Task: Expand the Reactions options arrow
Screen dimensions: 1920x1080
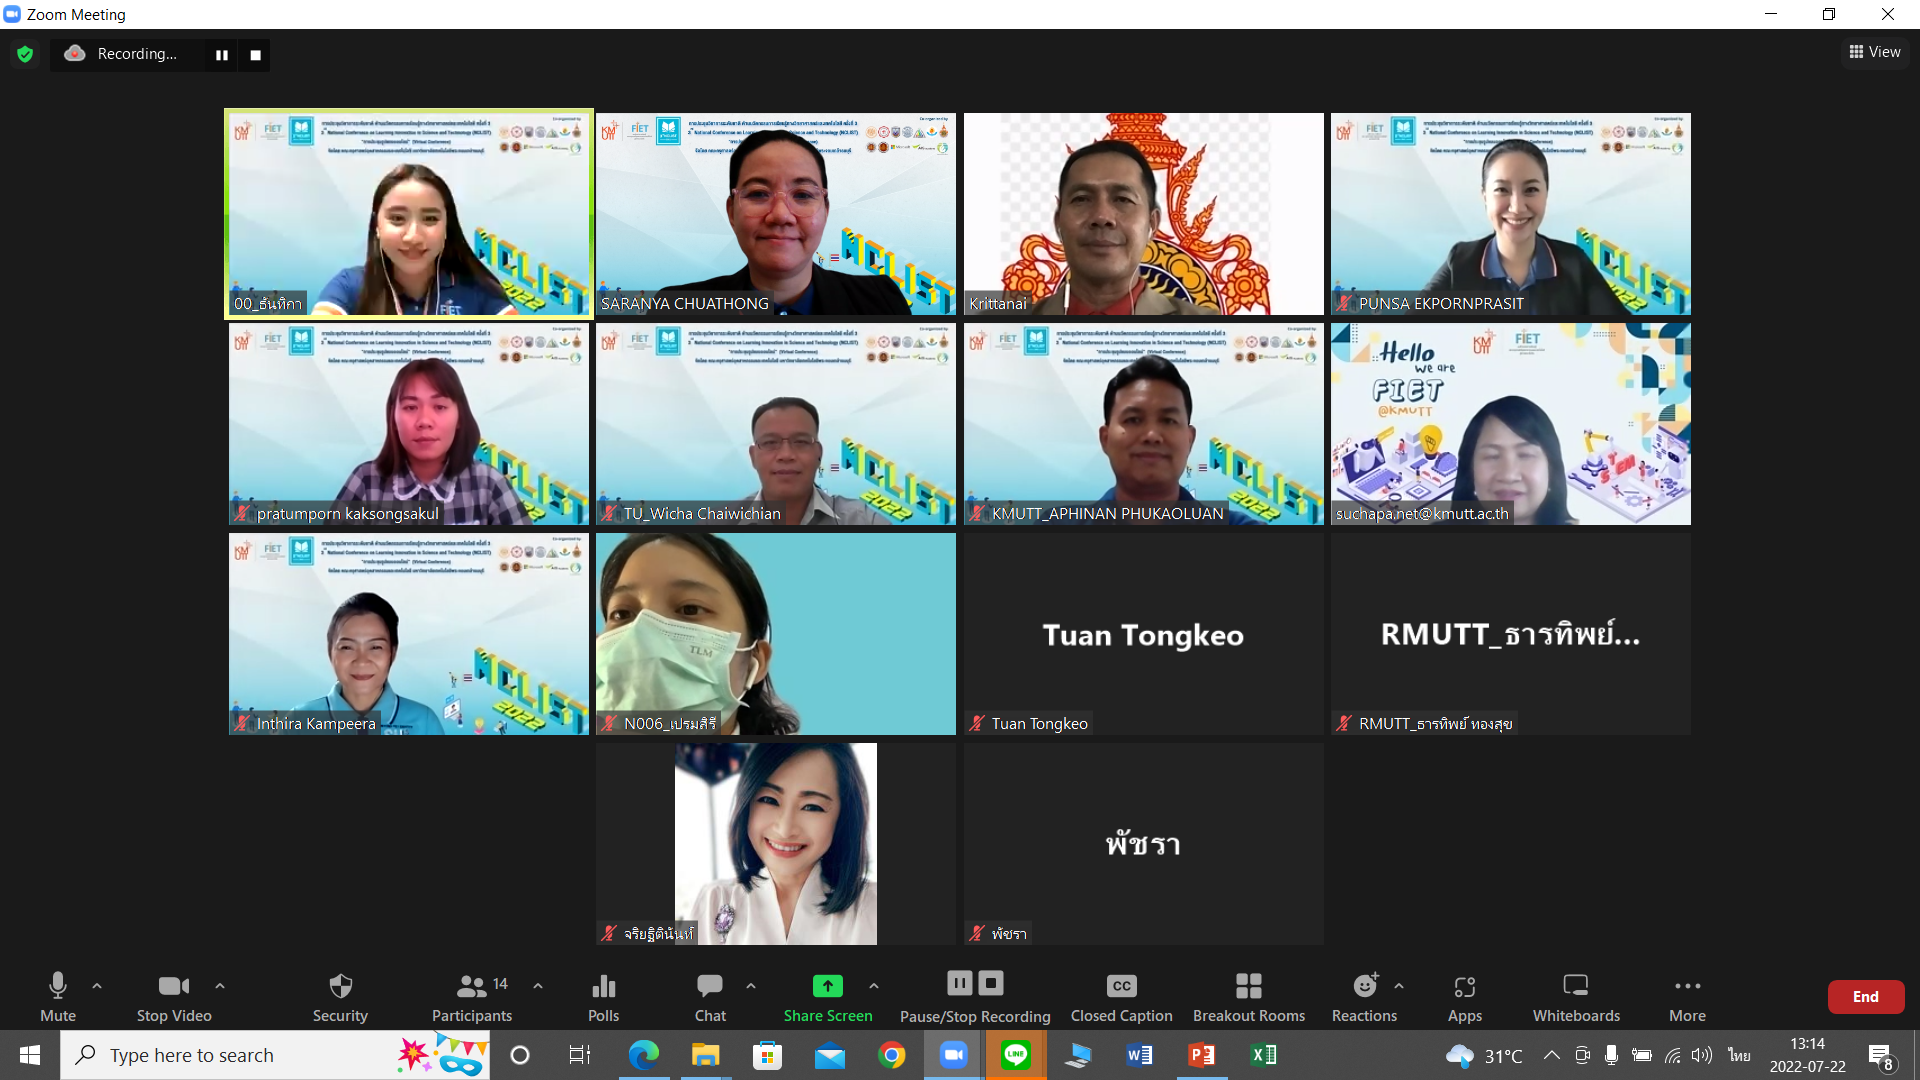Action: (1399, 986)
